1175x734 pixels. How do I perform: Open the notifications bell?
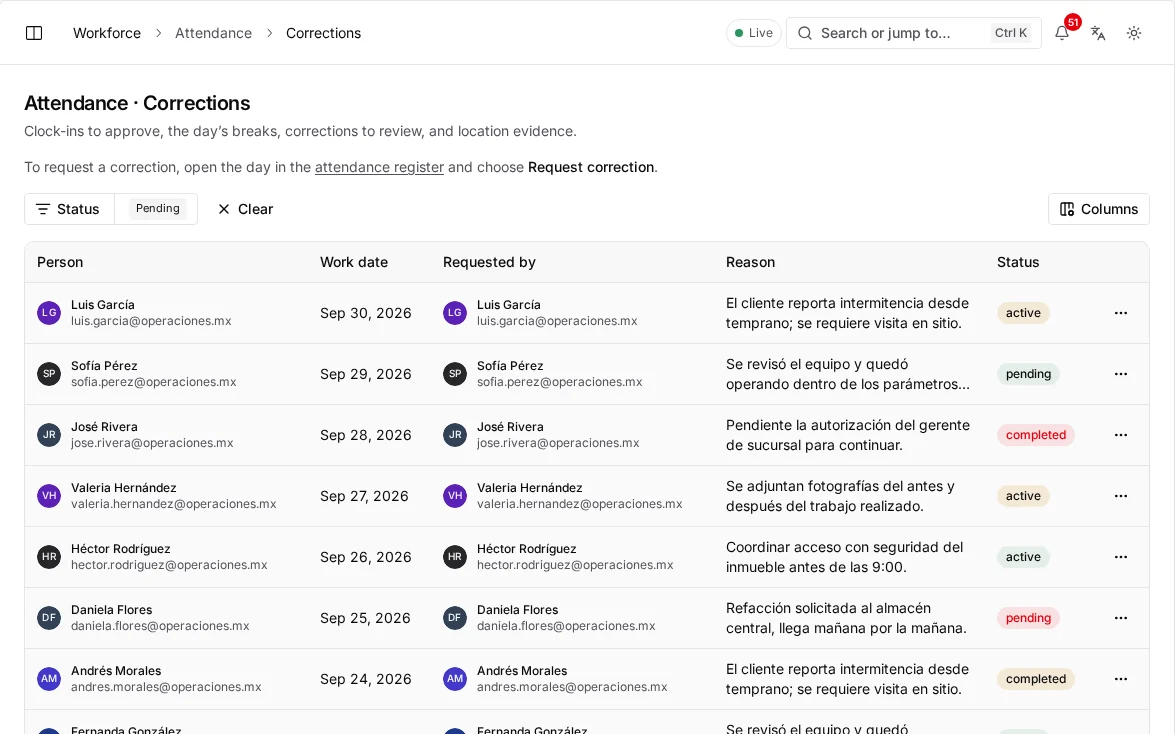tap(1062, 33)
